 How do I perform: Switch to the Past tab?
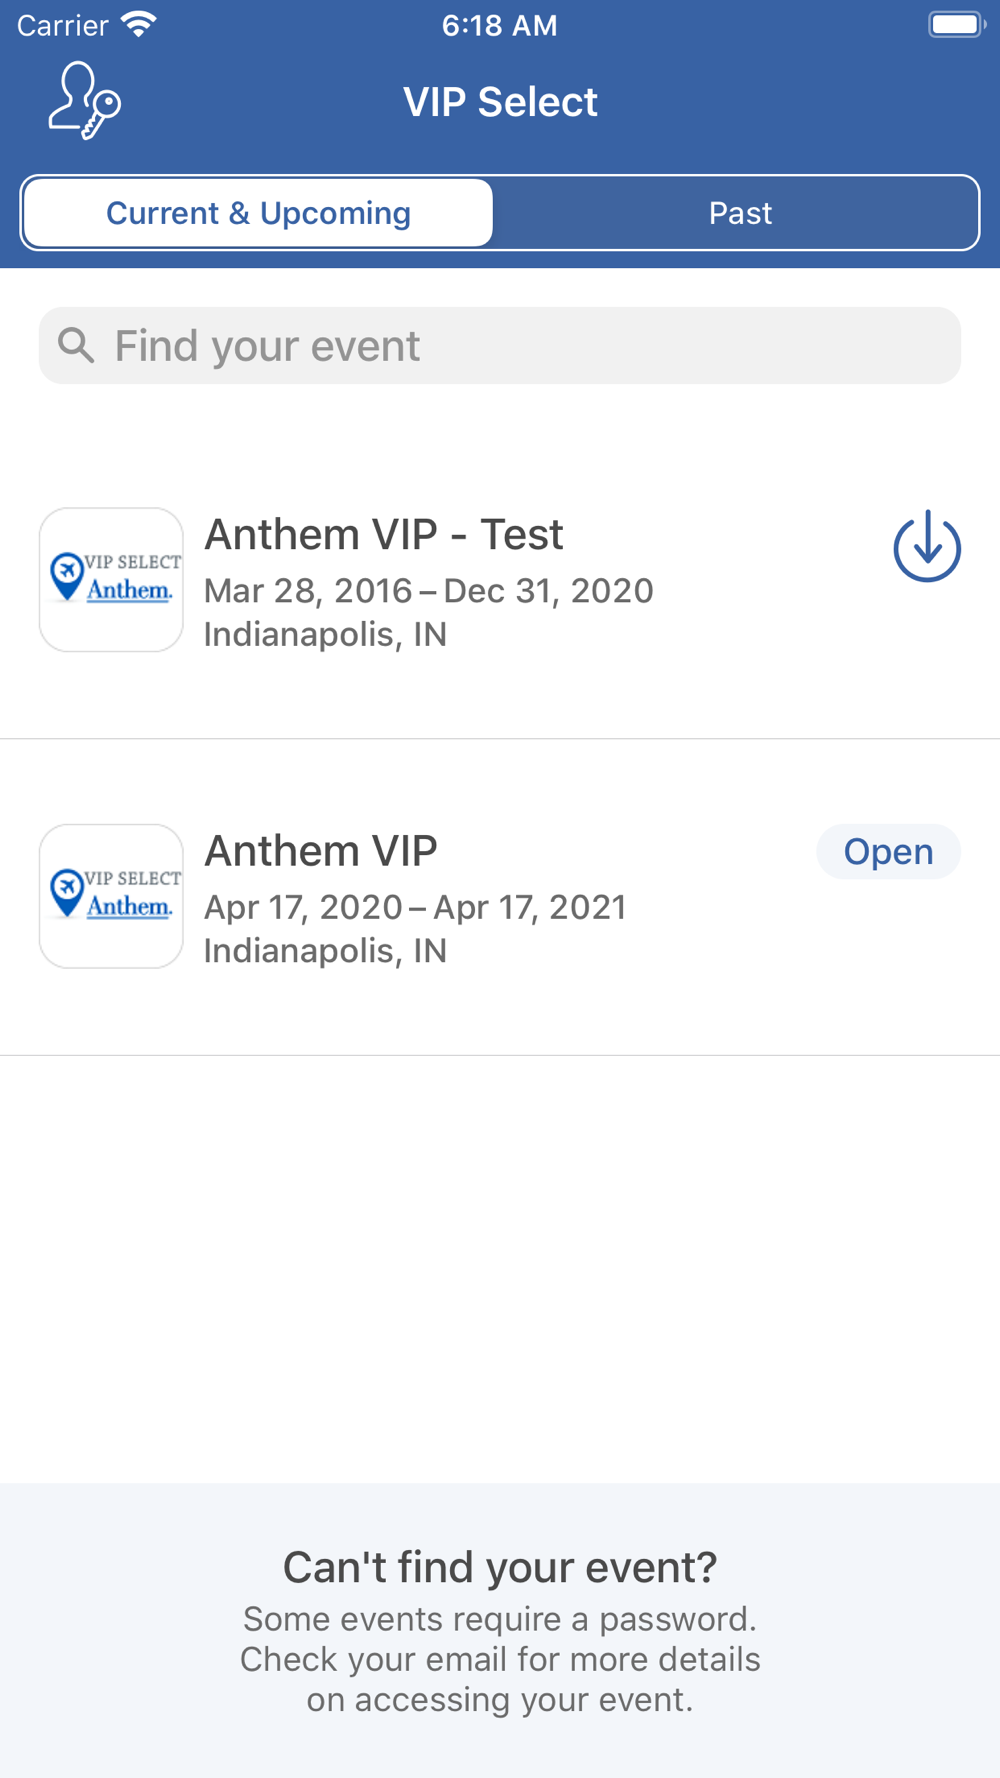[x=740, y=213]
